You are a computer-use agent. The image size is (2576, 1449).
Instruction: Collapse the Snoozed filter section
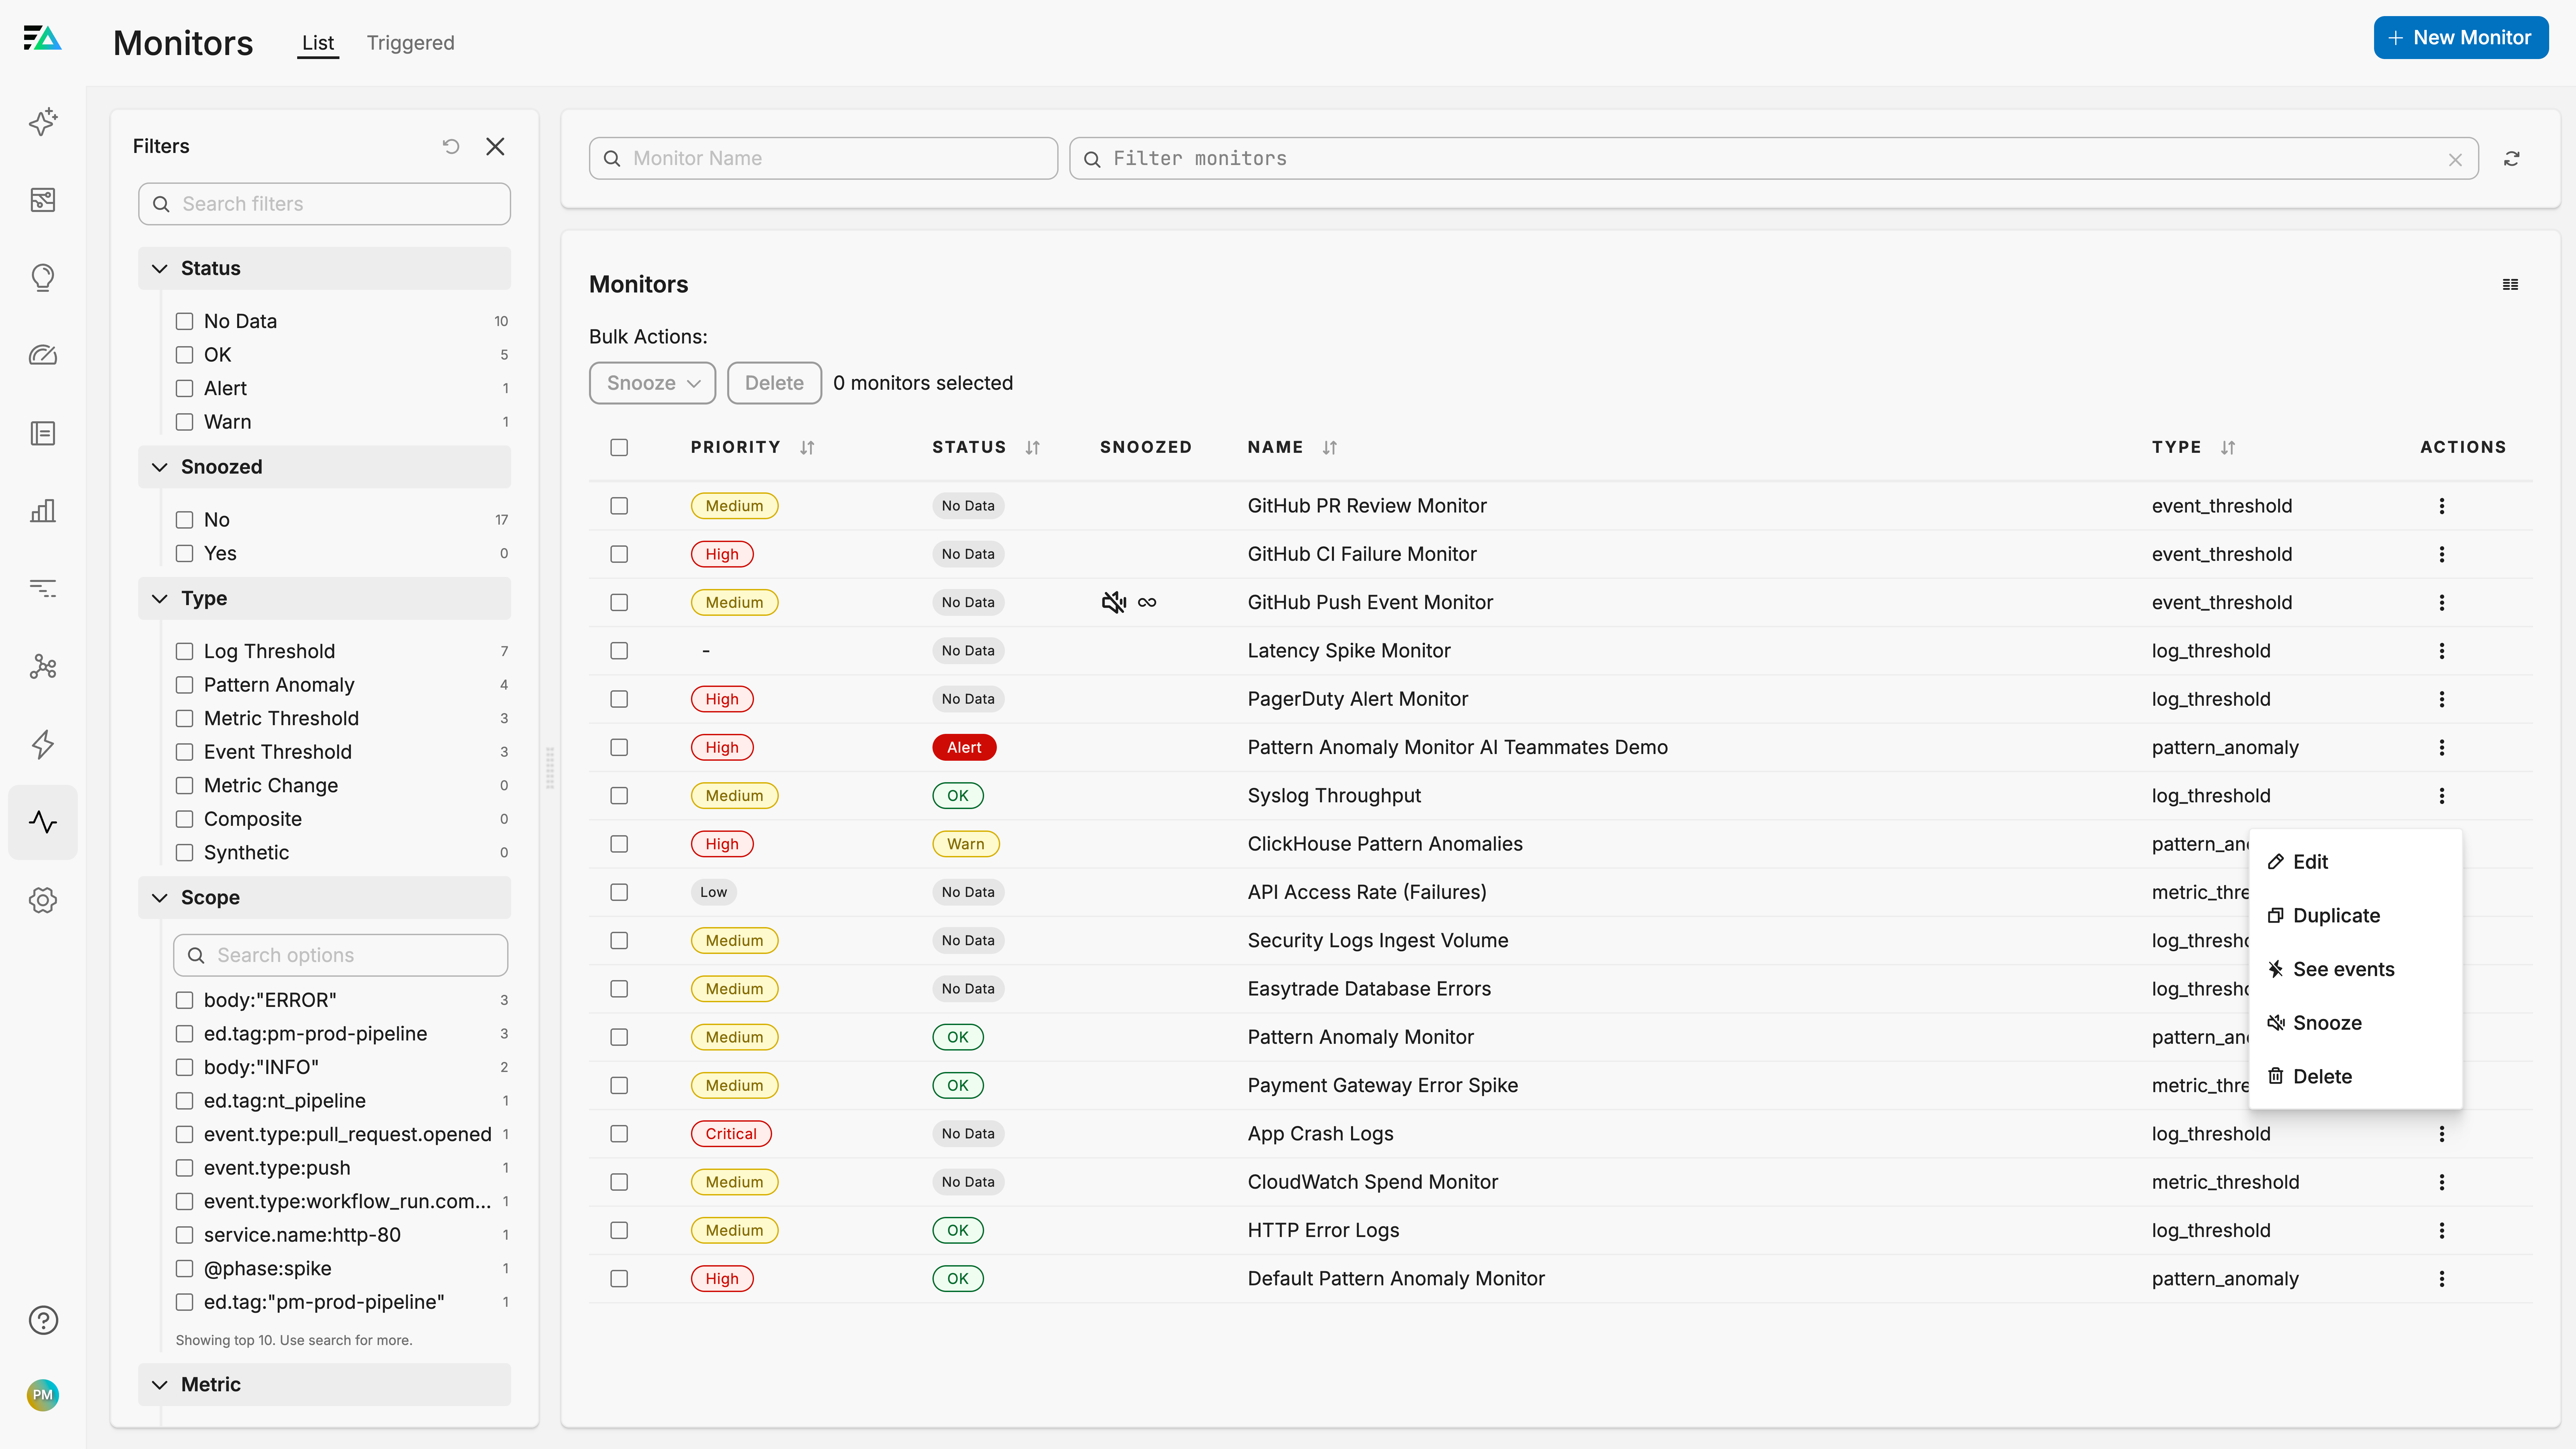(x=324, y=467)
